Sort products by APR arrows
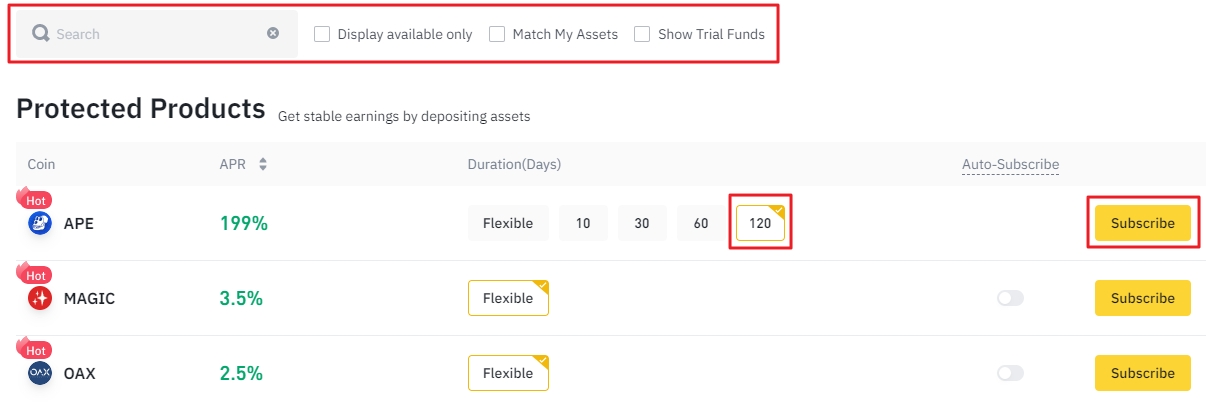1206x410 pixels. click(263, 164)
